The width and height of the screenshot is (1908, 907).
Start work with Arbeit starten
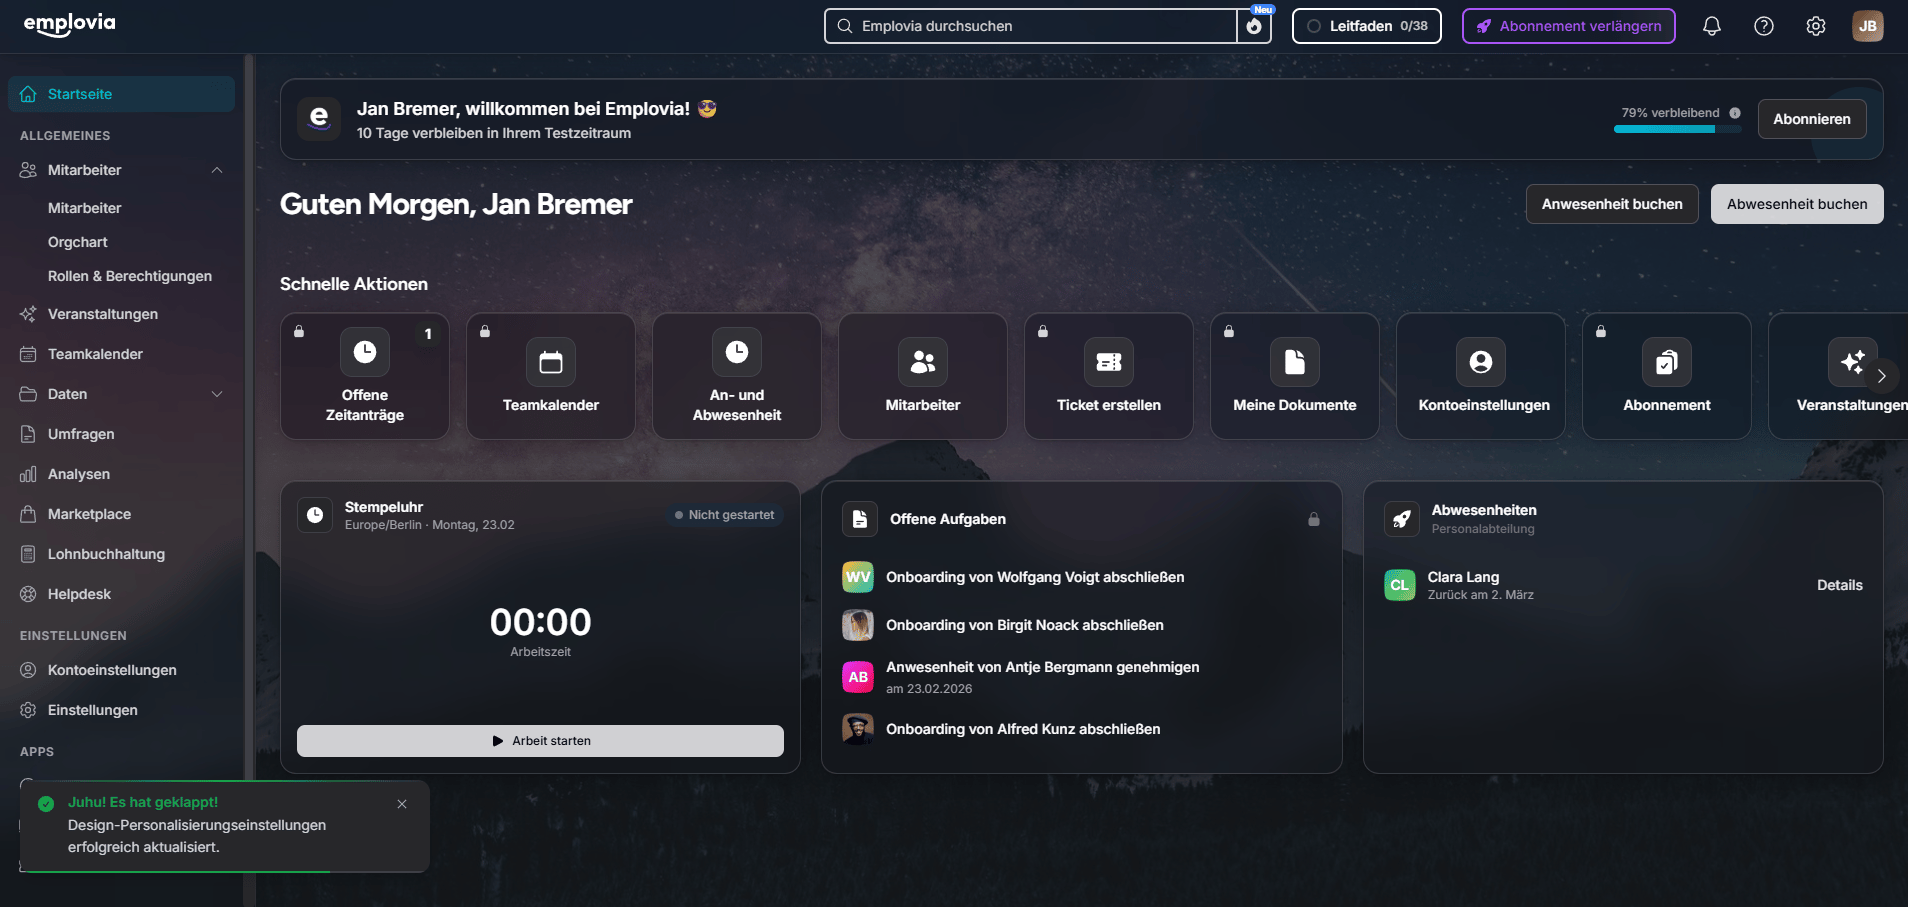tap(540, 741)
